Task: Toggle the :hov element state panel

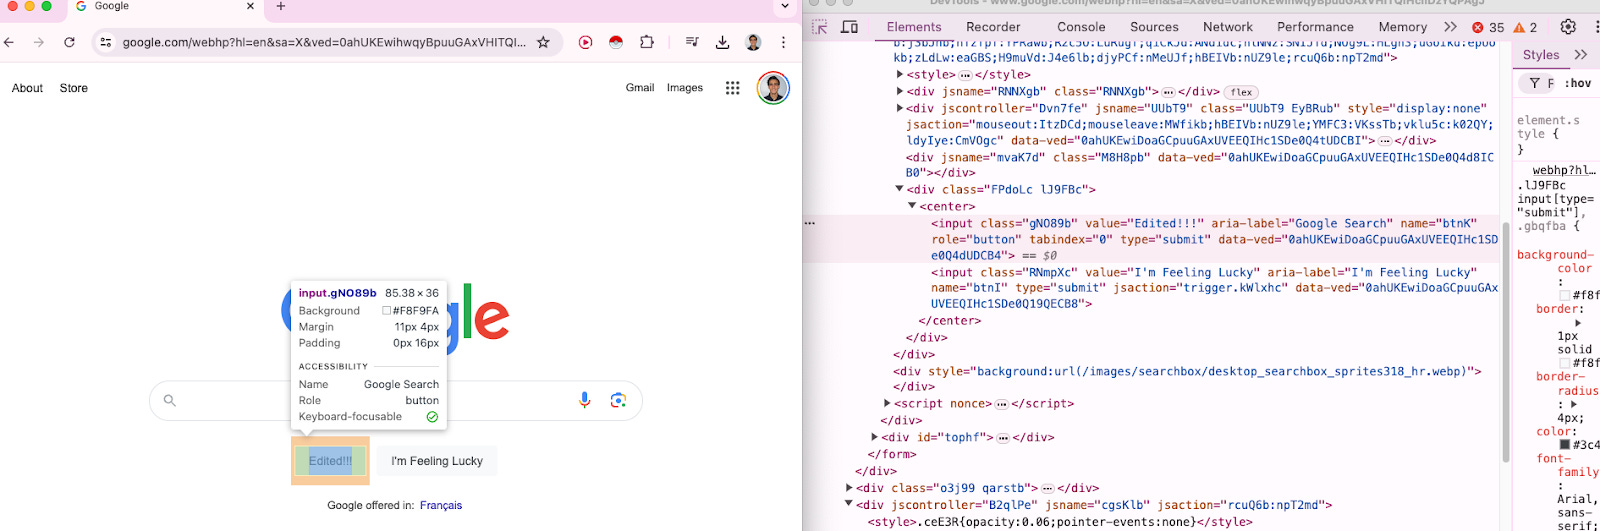Action: (x=1578, y=83)
